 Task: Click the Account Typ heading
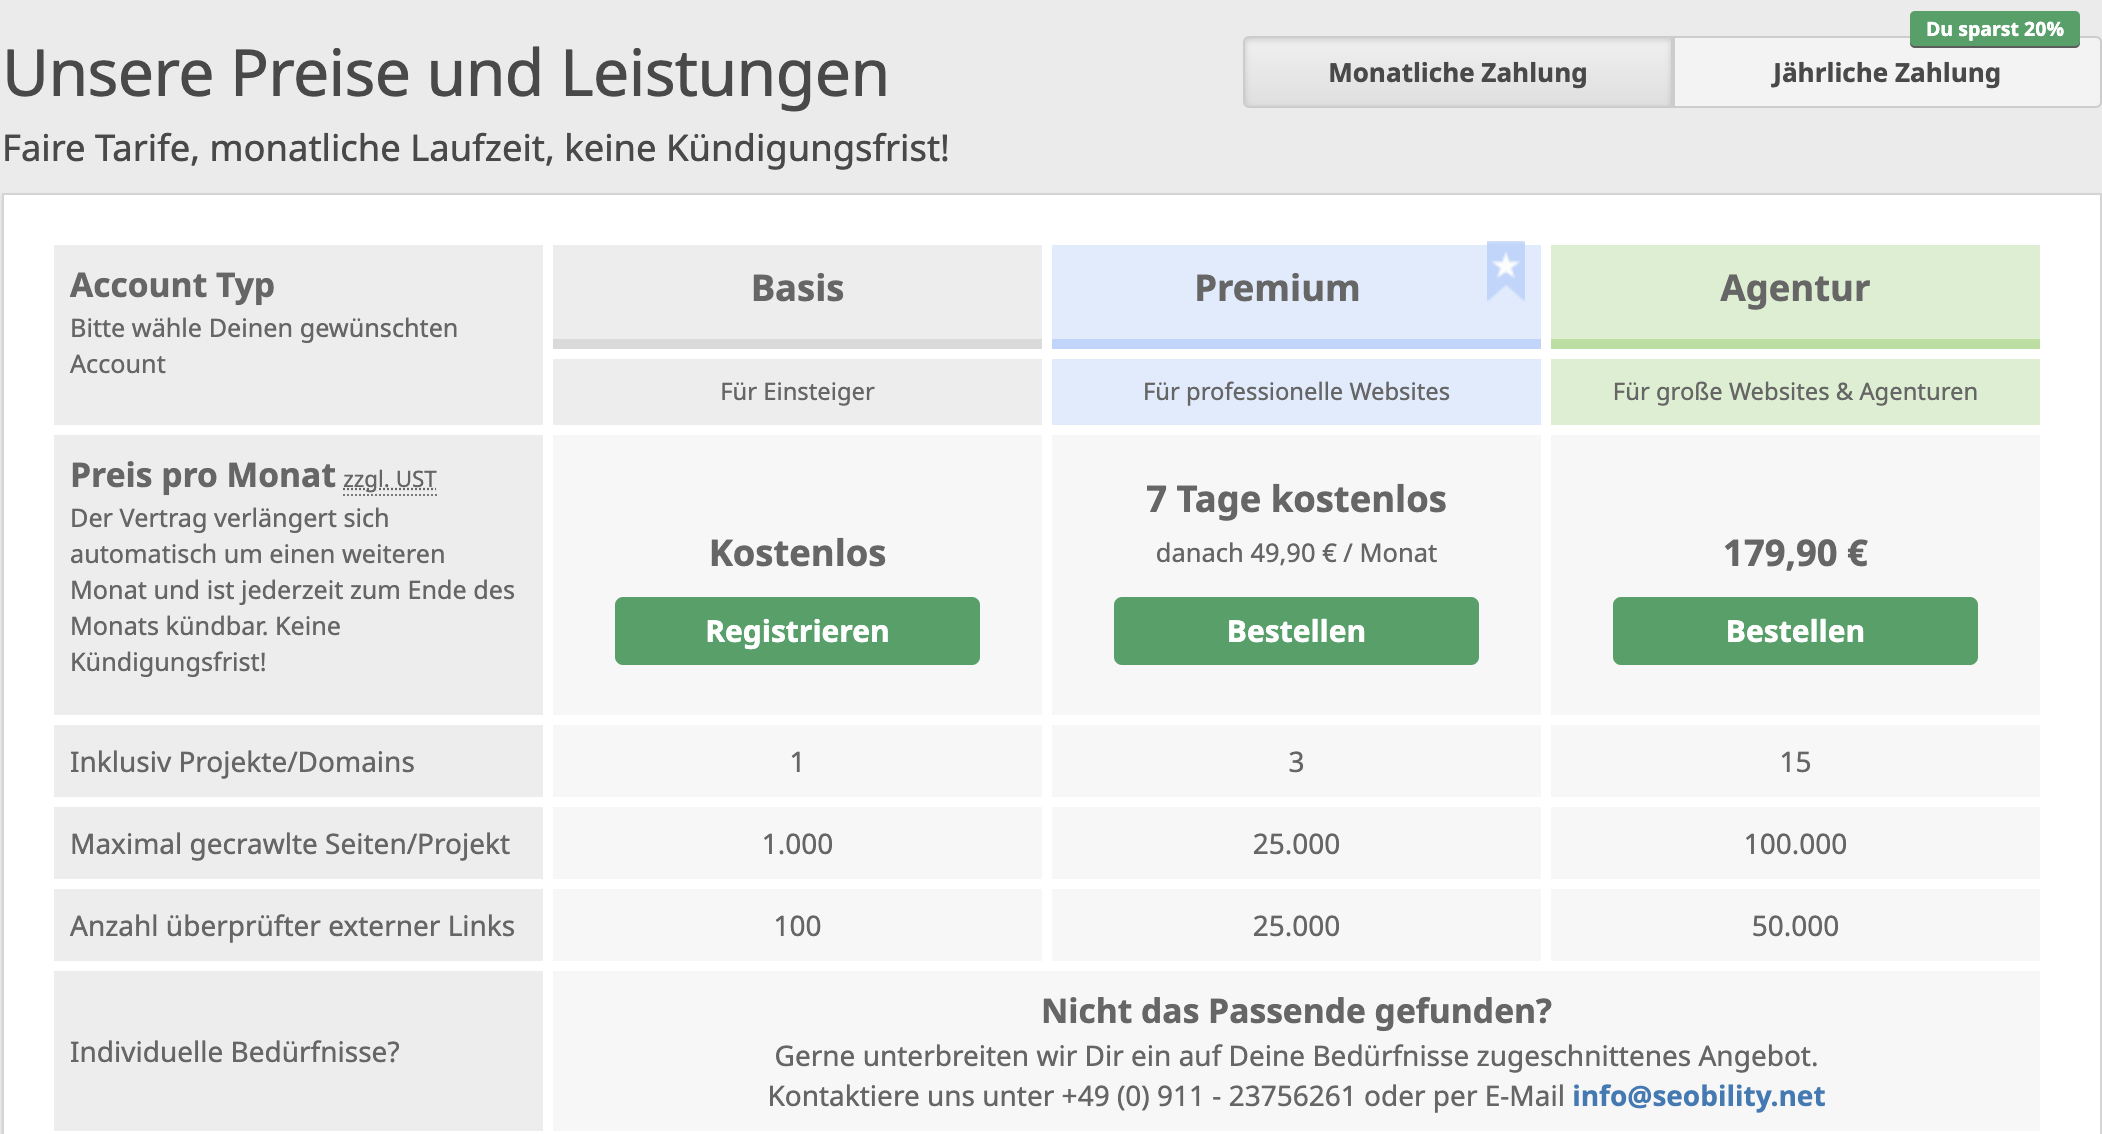pyautogui.click(x=172, y=286)
